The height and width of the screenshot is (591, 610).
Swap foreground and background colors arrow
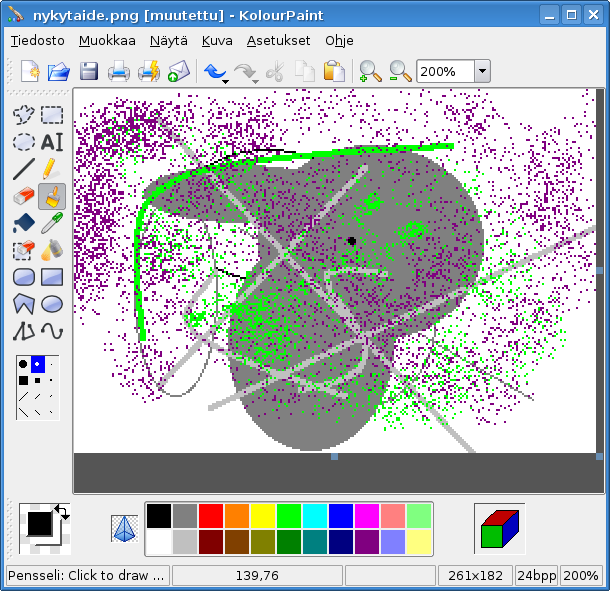[61, 511]
